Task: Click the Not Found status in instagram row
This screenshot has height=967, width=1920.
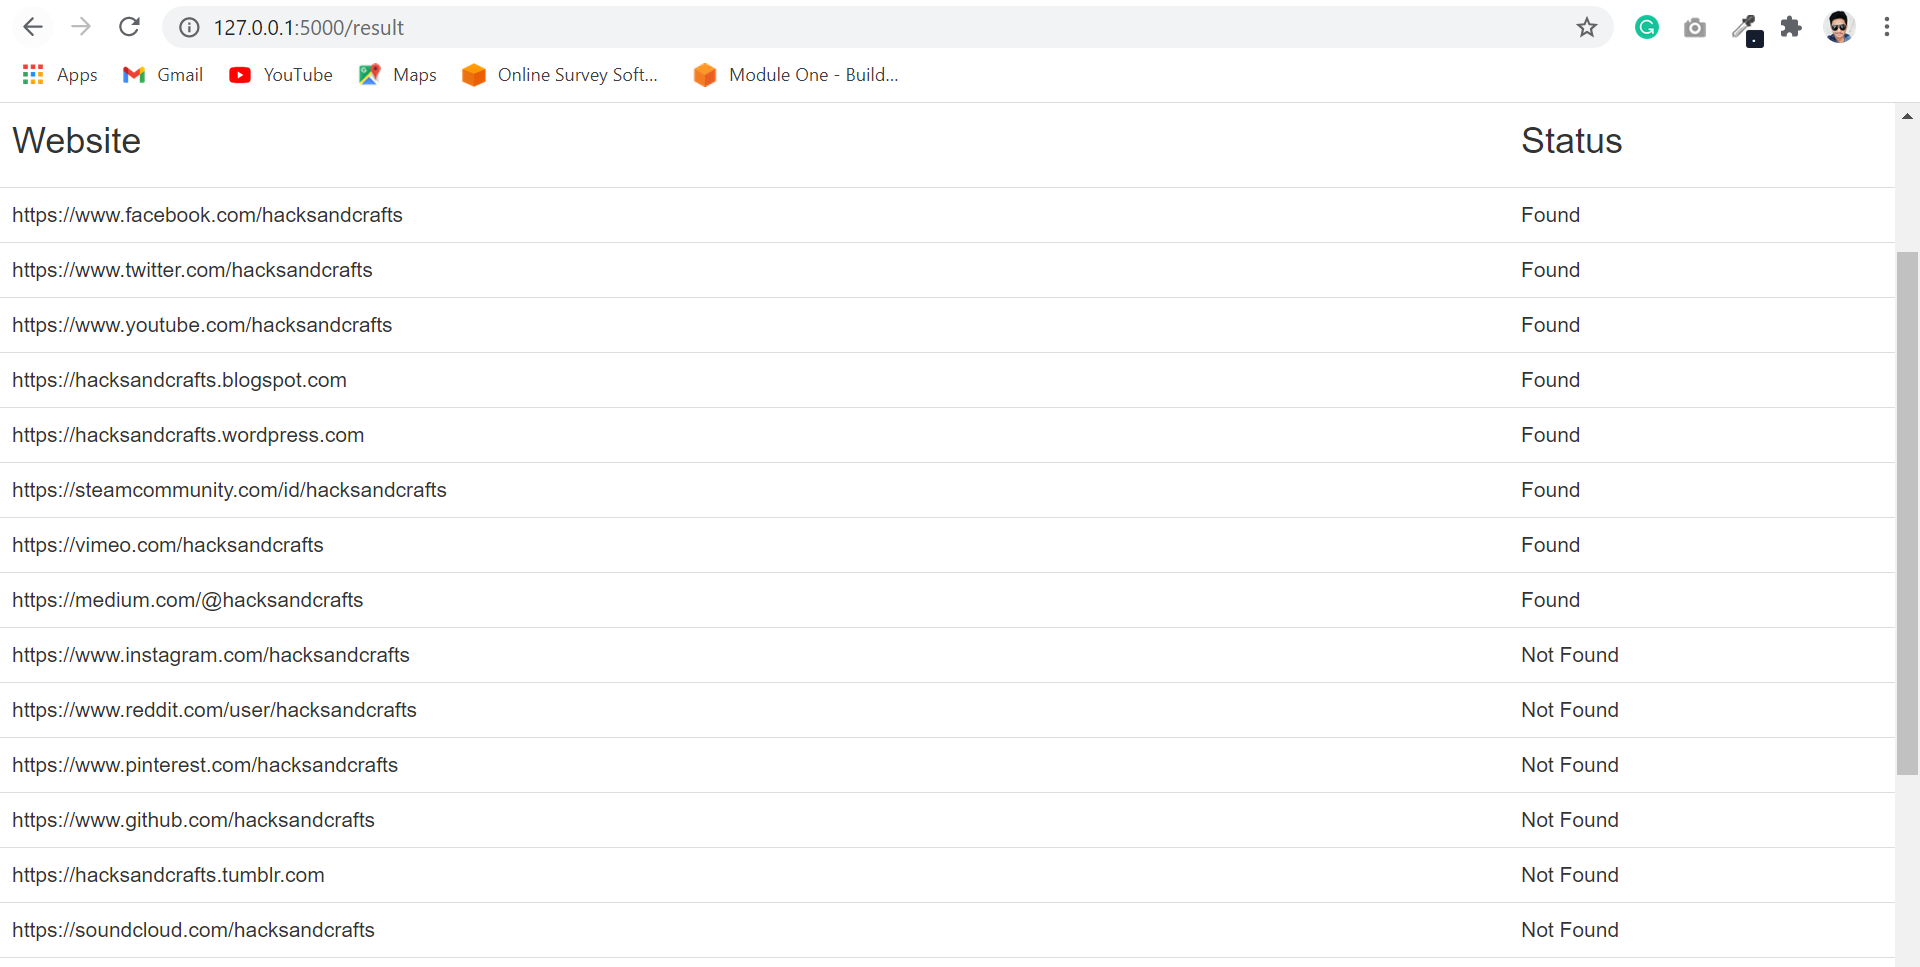Action: (1570, 655)
